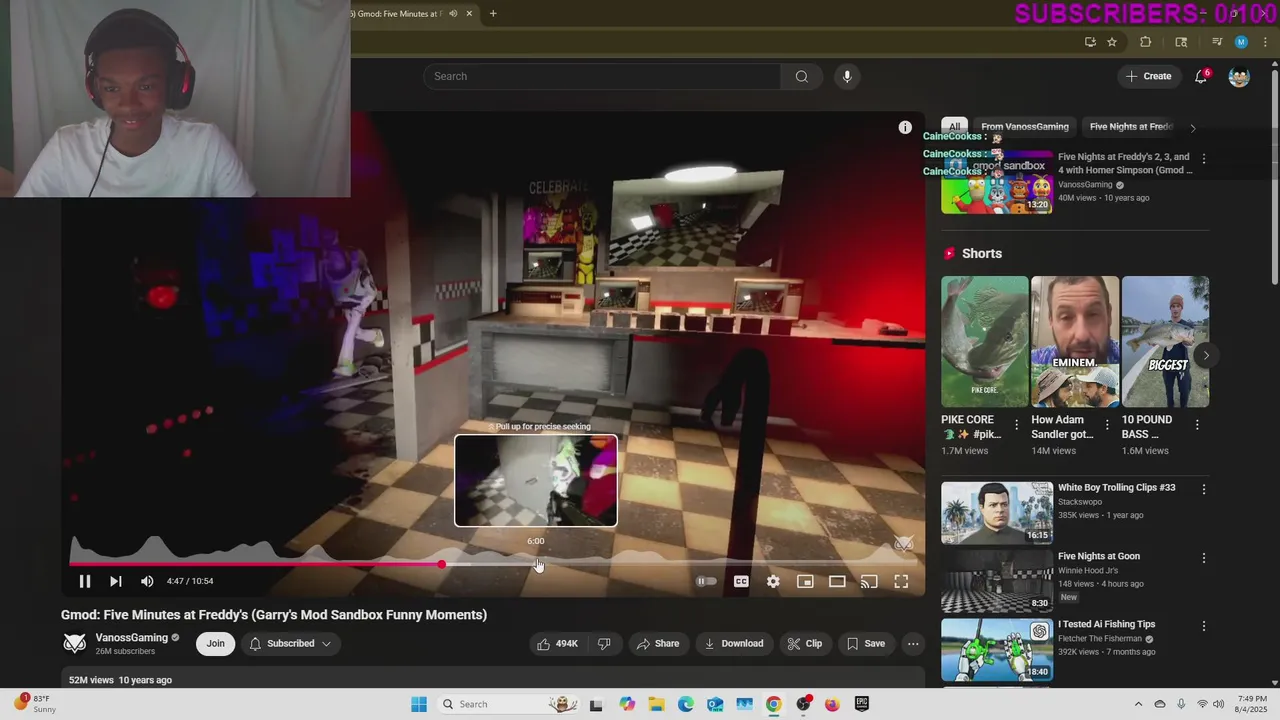Open options menu for 10 POUND BASS short
The height and width of the screenshot is (720, 1280).
[x=1197, y=425]
